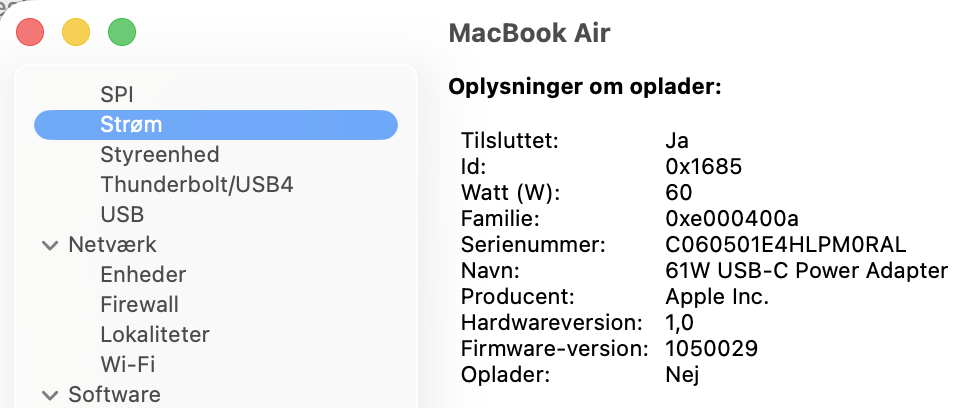Select the Strøm sidebar item

131,124
